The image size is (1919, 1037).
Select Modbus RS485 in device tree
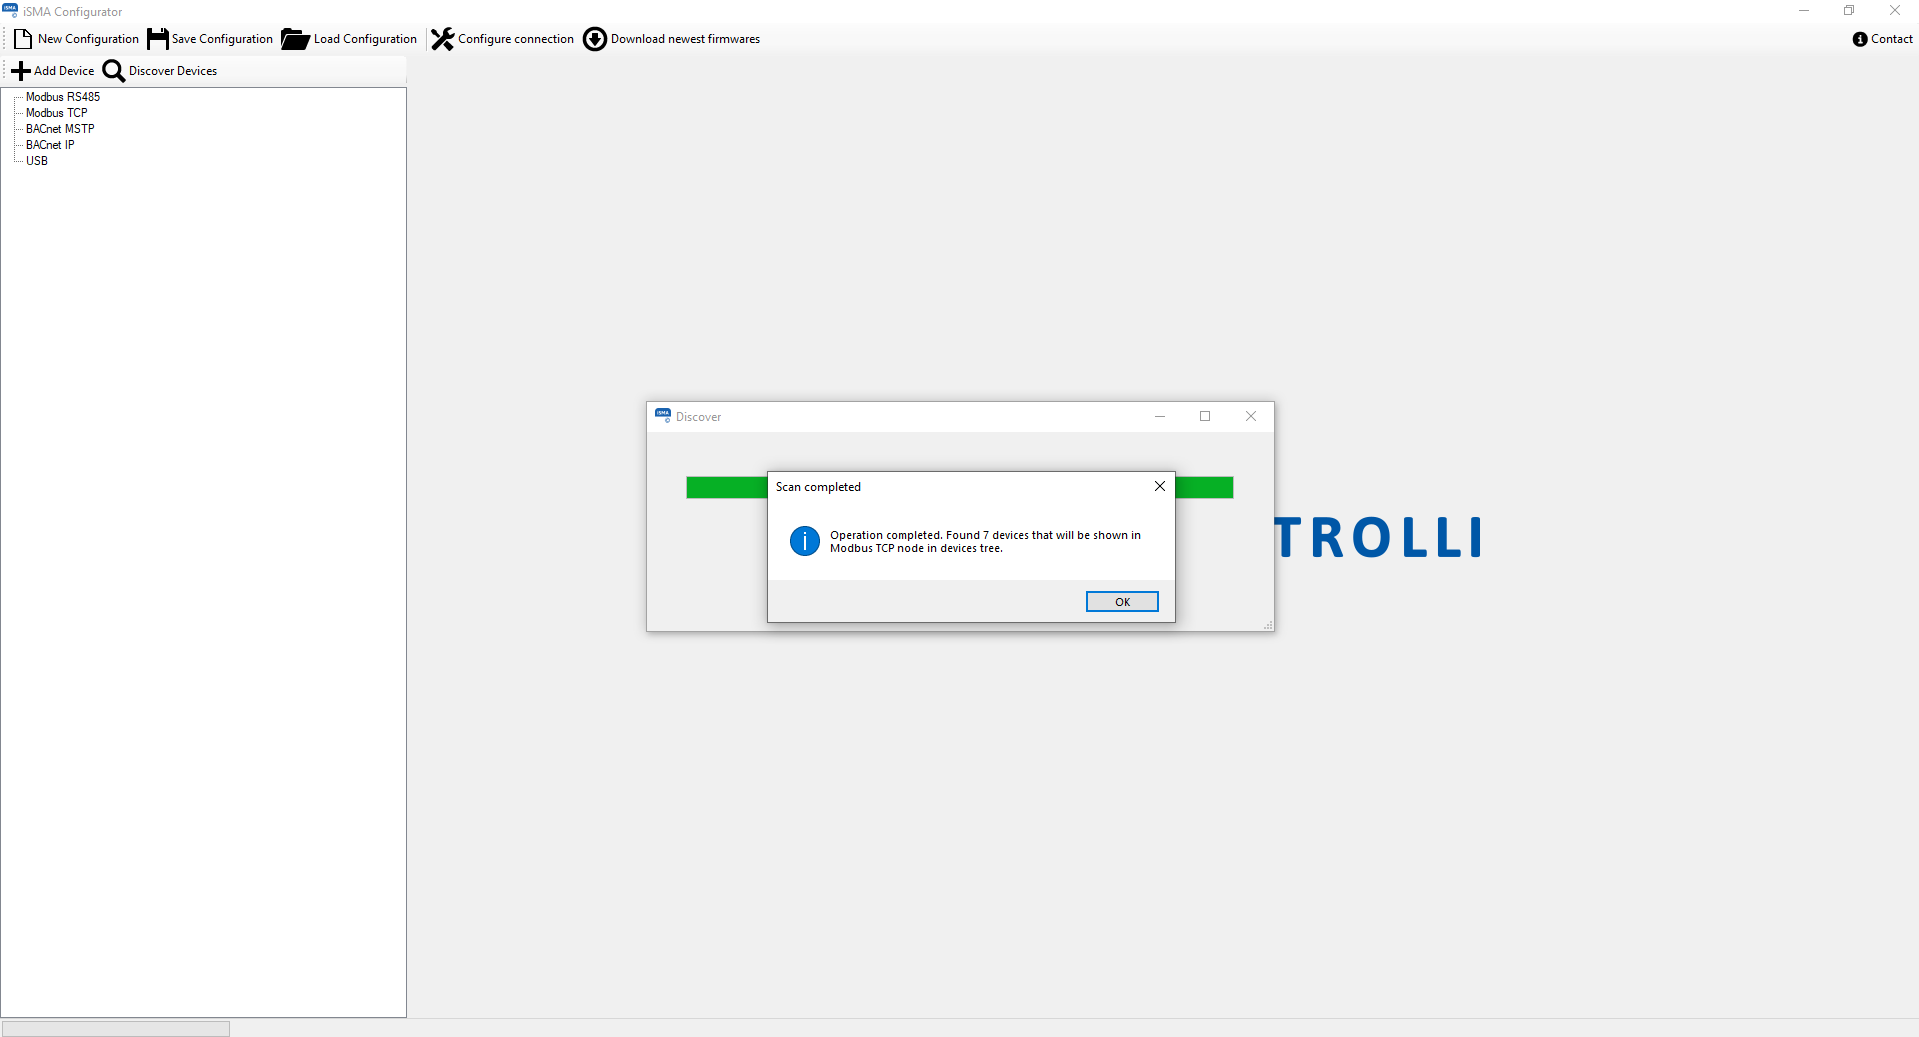(x=63, y=97)
